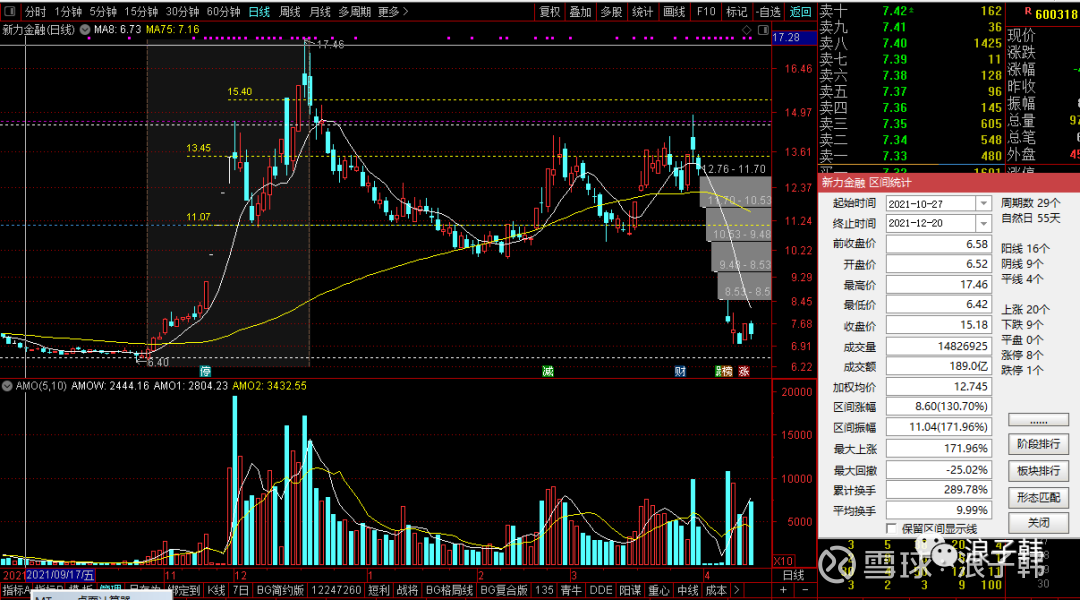The height and width of the screenshot is (600, 1080).
Task: Select the 重心 tab
Action: pyautogui.click(x=658, y=590)
